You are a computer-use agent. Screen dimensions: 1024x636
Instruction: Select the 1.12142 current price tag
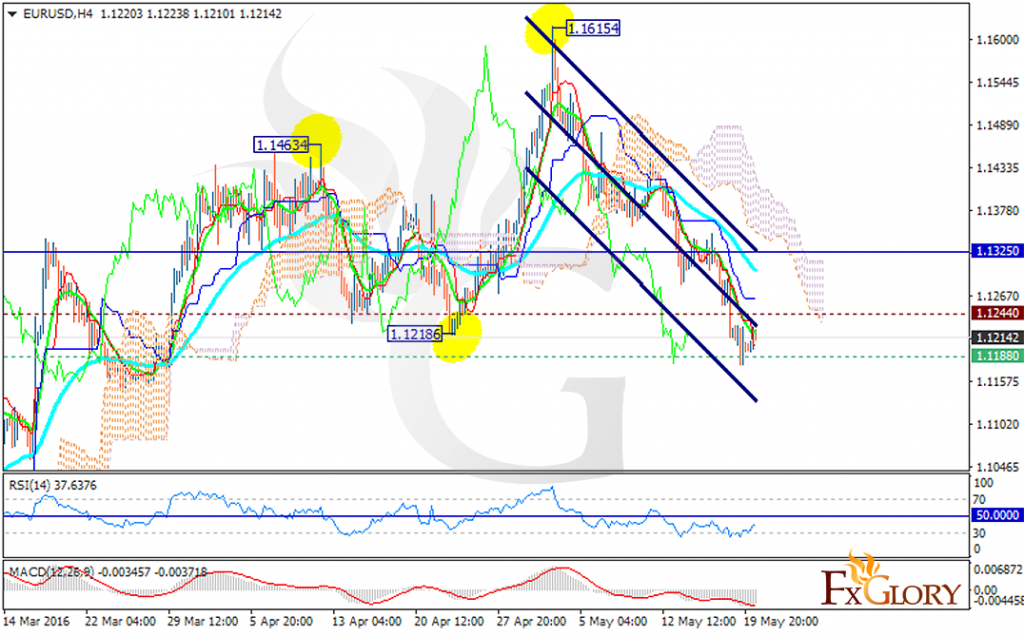(x=997, y=338)
